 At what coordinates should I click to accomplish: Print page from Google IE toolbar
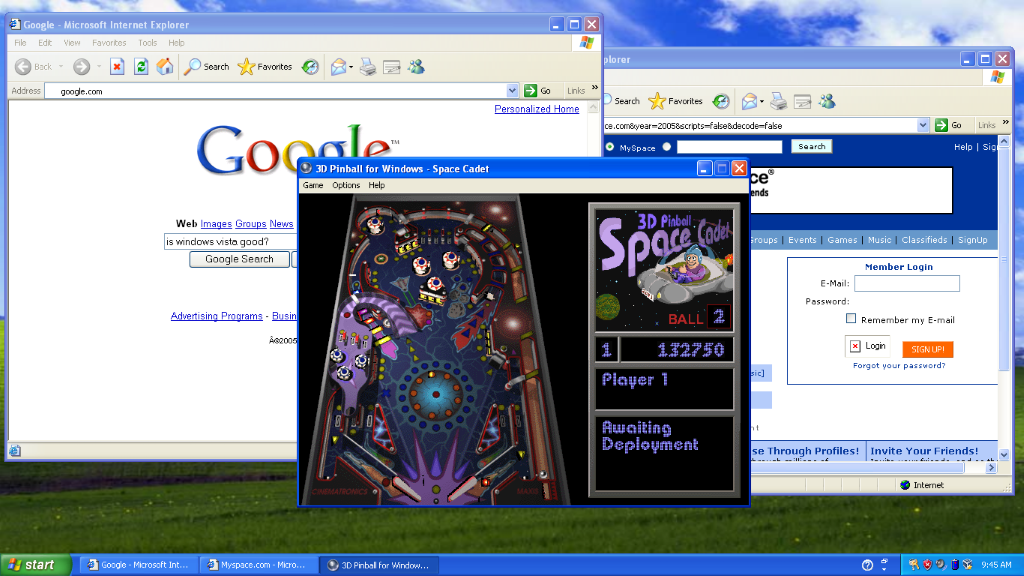368,67
